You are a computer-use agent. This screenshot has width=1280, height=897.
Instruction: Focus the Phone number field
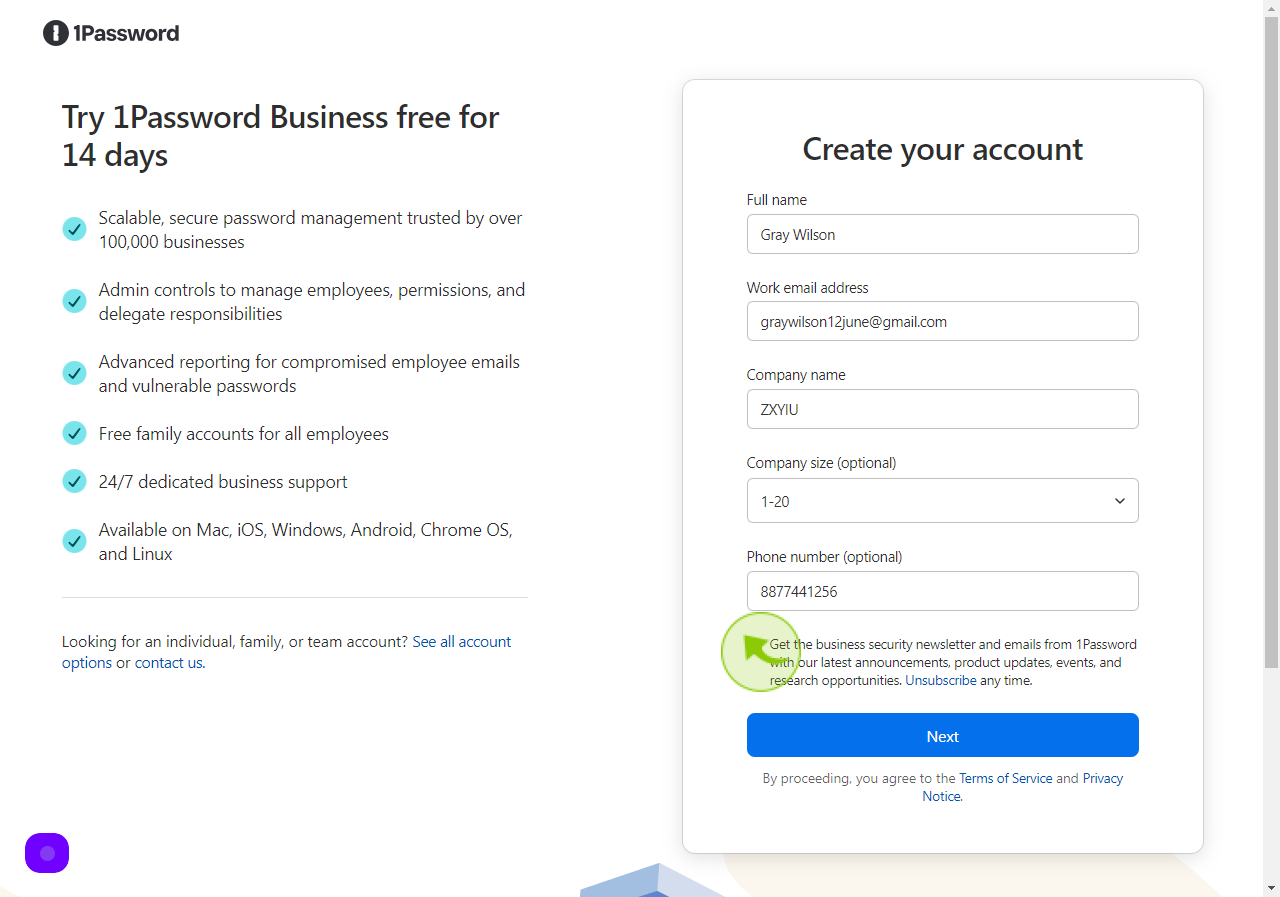(x=943, y=591)
